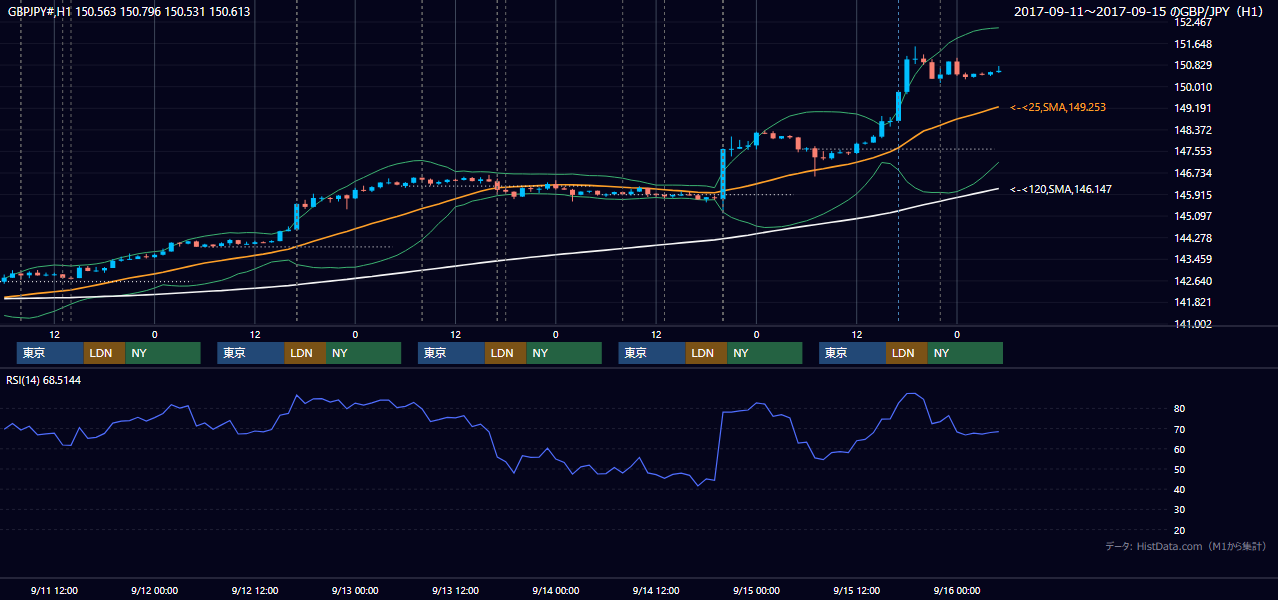
Task: Click the 120 SMA label reading 146.147
Action: click(1060, 189)
